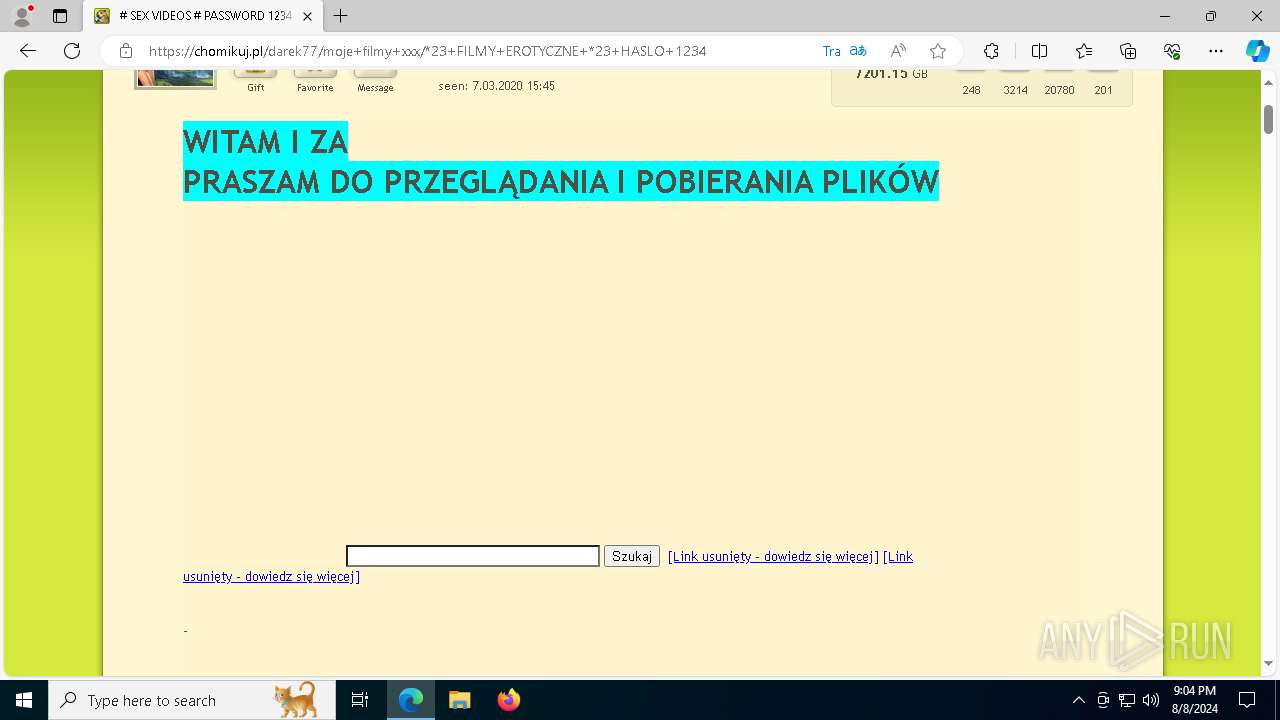Select the SEX VIDEOS PASSWORD browser tab
1280x720 pixels.
203,16
